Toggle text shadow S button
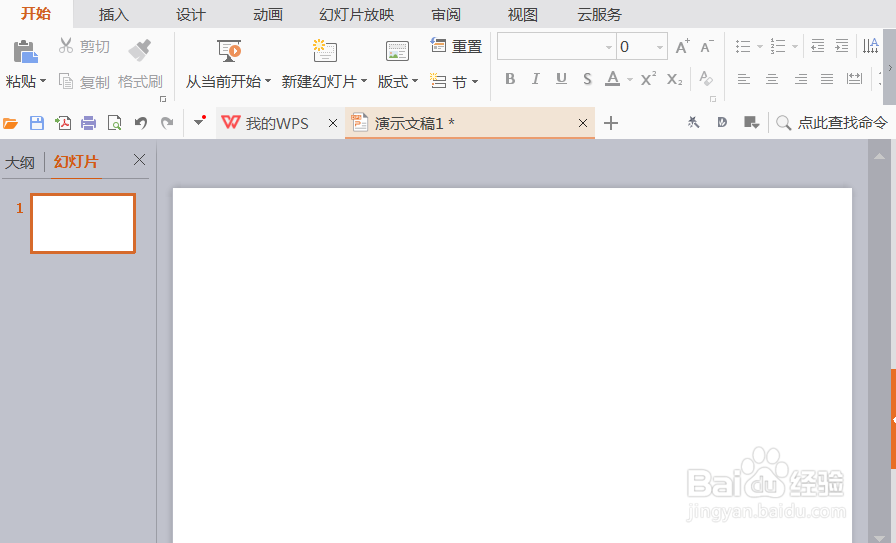Viewport: 896px width, 543px height. (x=587, y=79)
